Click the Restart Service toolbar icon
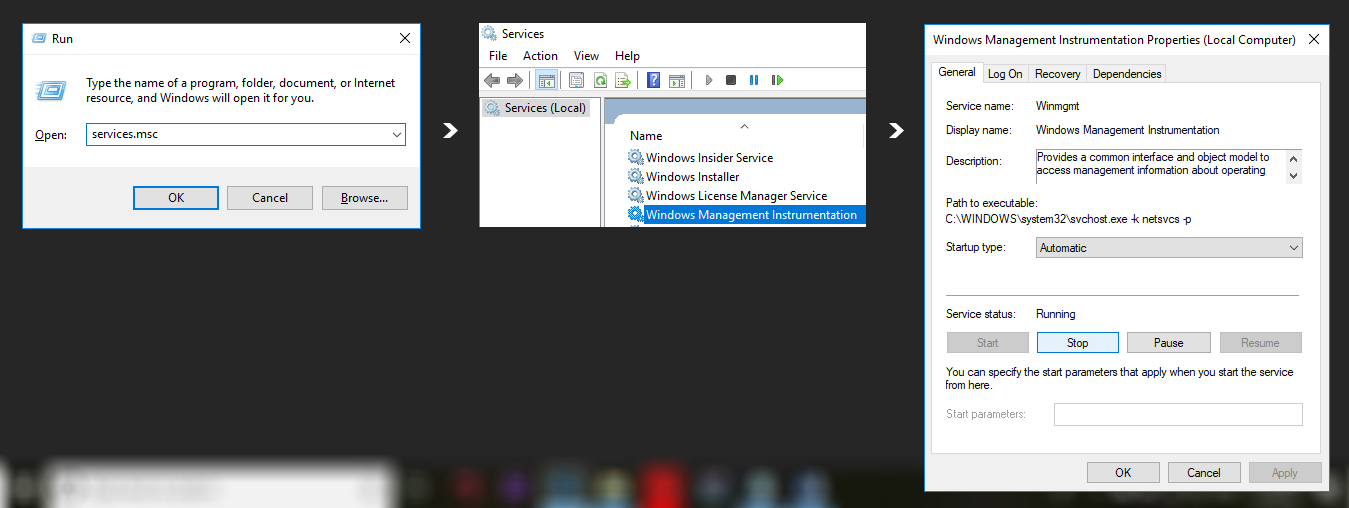The height and width of the screenshot is (508, 1349). 777,80
